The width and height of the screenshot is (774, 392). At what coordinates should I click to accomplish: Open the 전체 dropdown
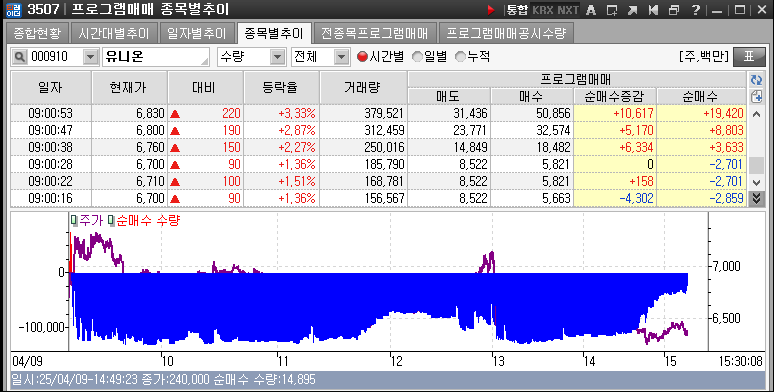click(342, 57)
